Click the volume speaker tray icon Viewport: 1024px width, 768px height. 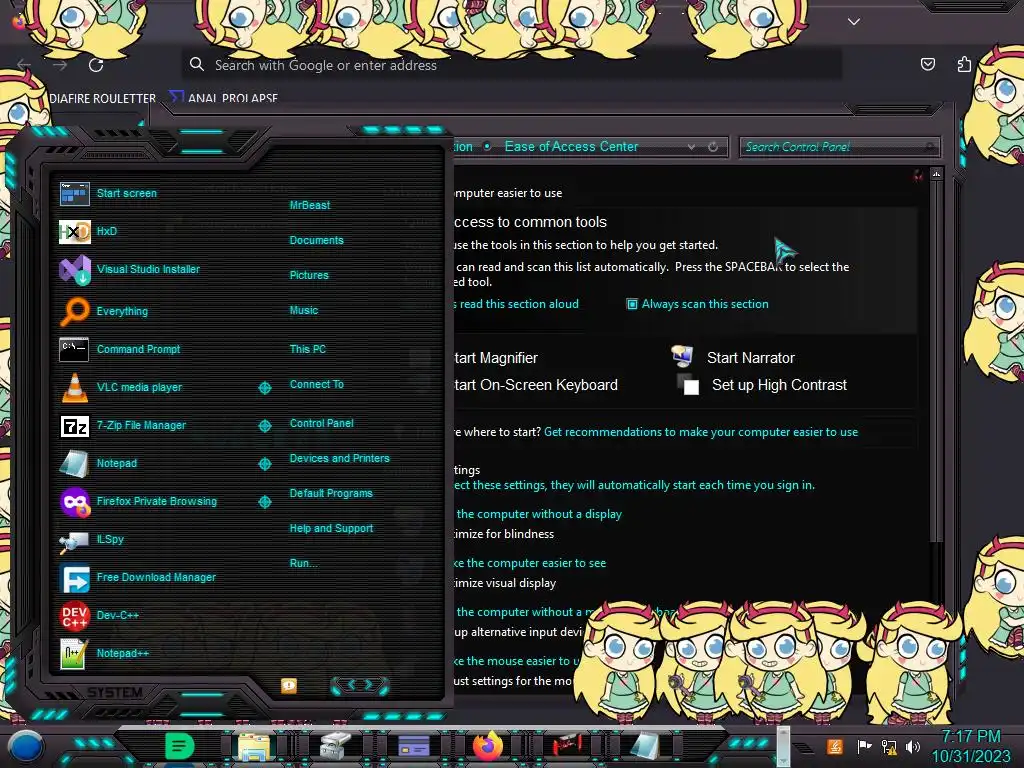[912, 746]
